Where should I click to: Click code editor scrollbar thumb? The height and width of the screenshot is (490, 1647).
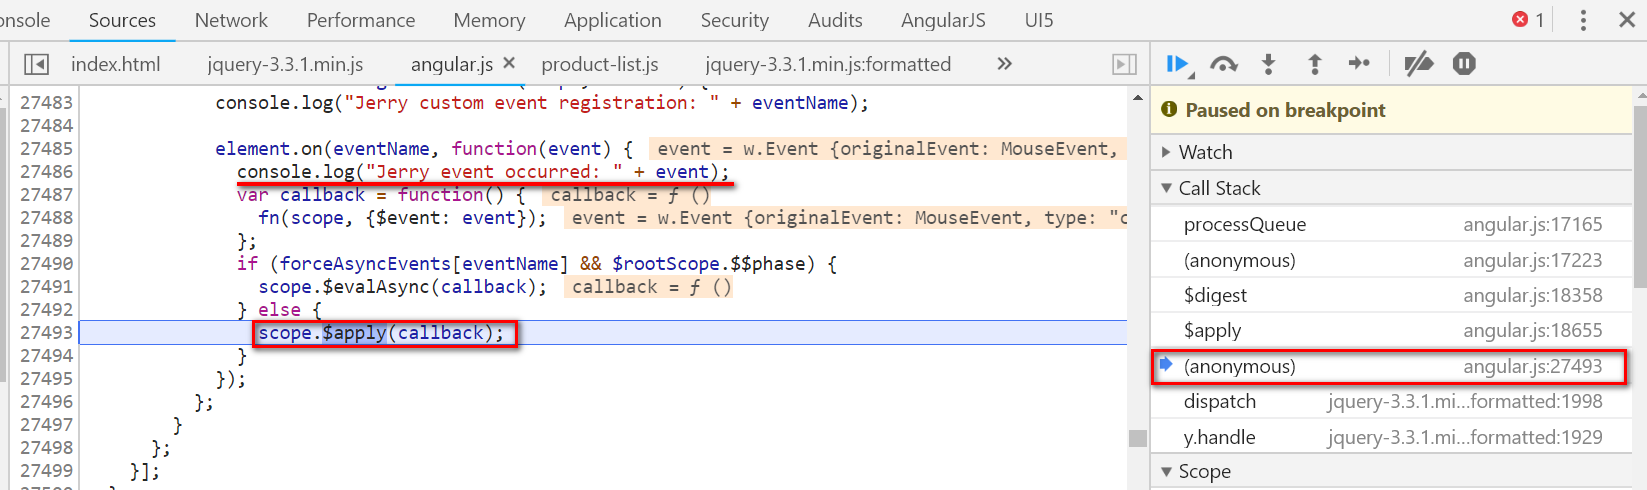[x=1138, y=438]
